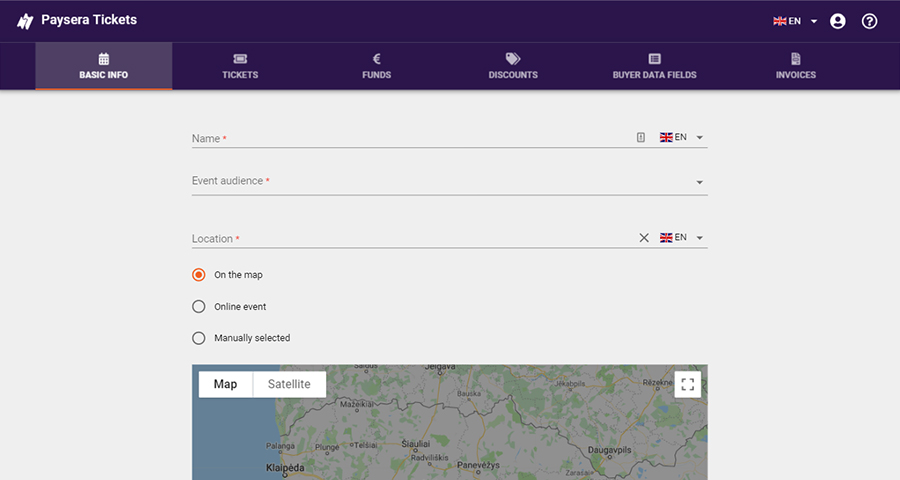Select the 'On the map' radio option
Image resolution: width=900 pixels, height=480 pixels.
pos(199,274)
